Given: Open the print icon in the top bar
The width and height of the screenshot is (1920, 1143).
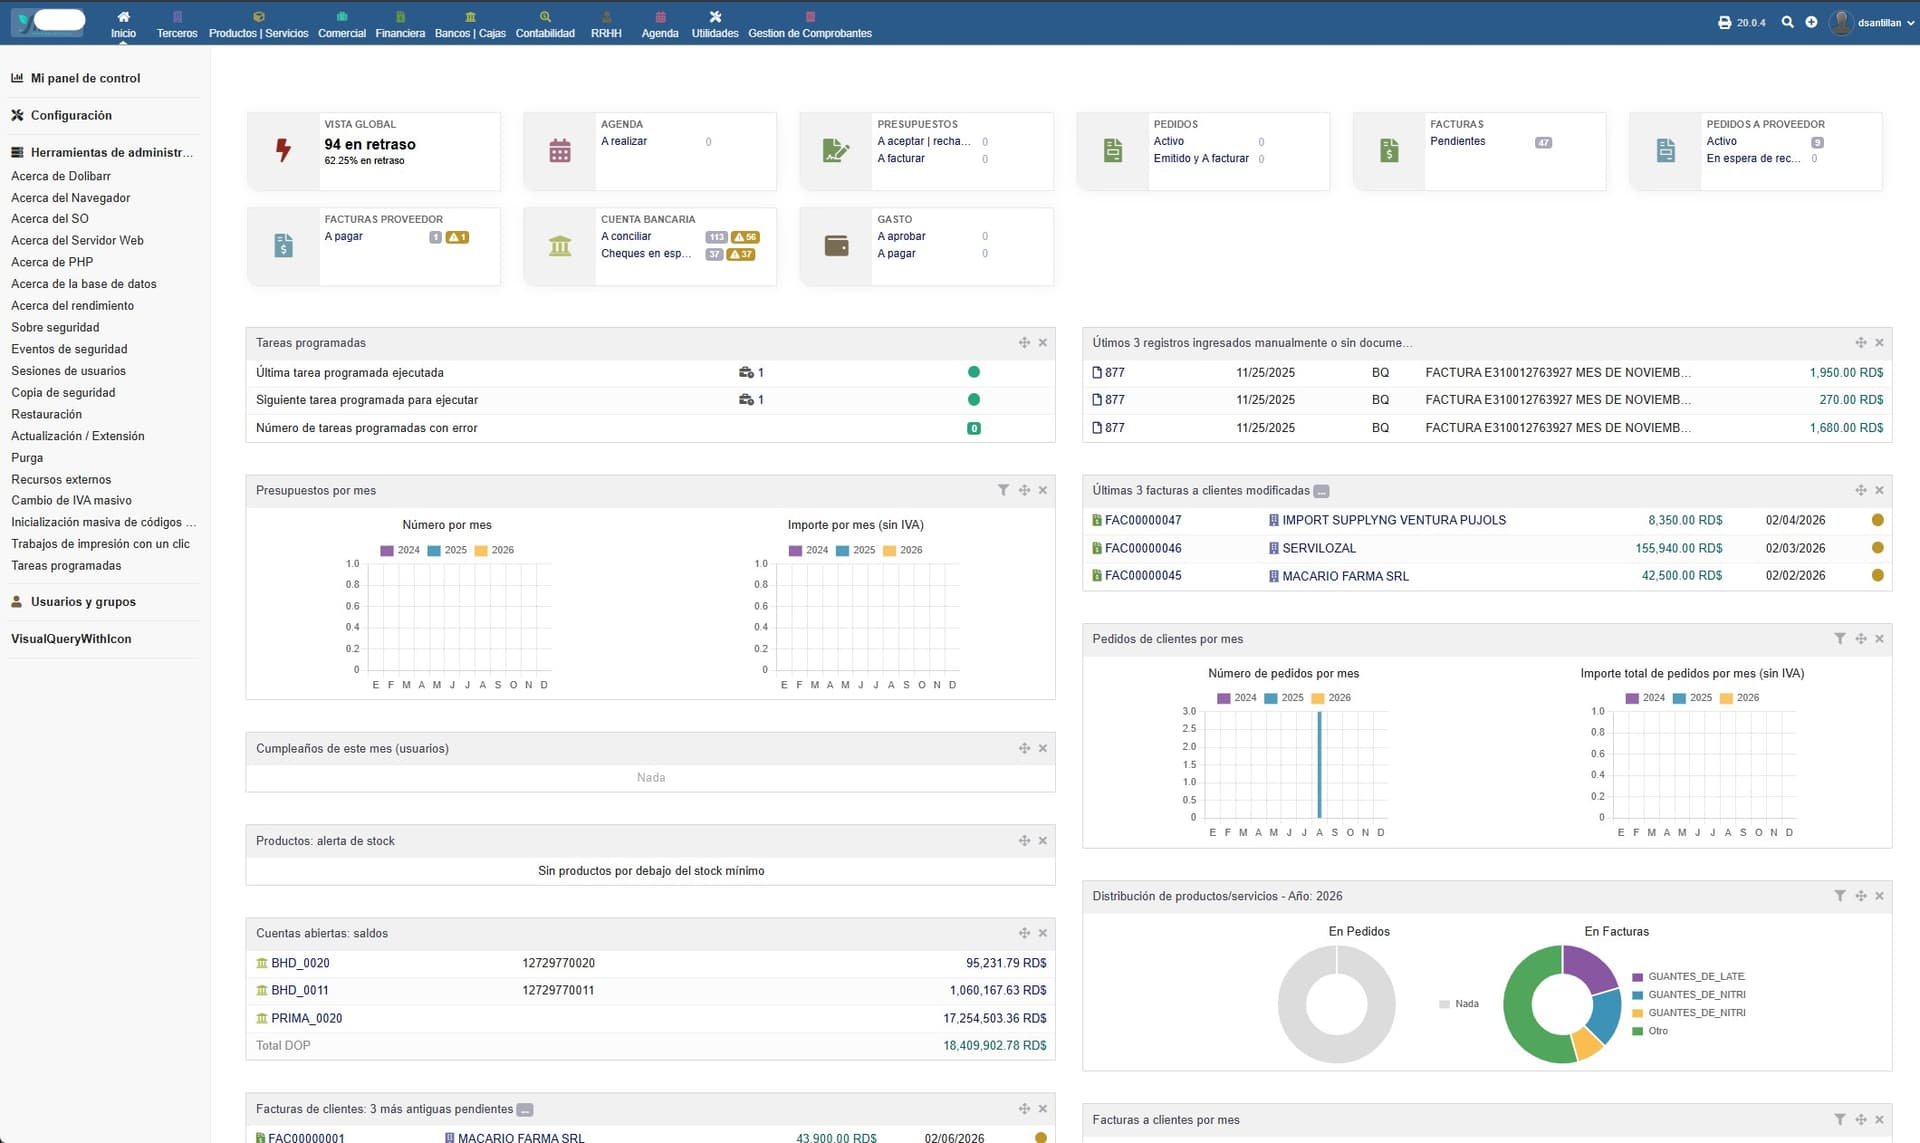Looking at the screenshot, I should (1723, 21).
